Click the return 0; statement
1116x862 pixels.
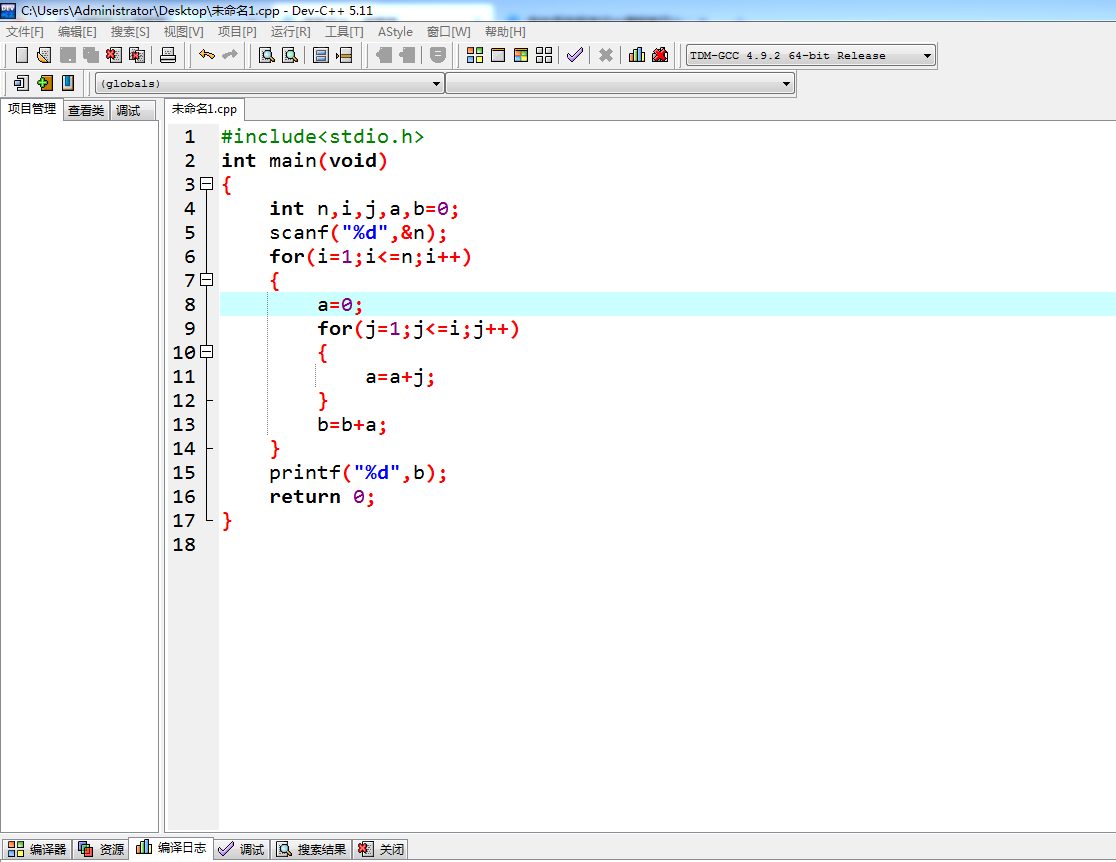pos(322,497)
